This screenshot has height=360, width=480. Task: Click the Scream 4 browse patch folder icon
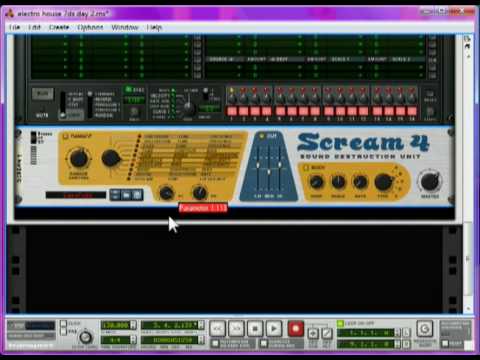pyautogui.click(x=126, y=195)
